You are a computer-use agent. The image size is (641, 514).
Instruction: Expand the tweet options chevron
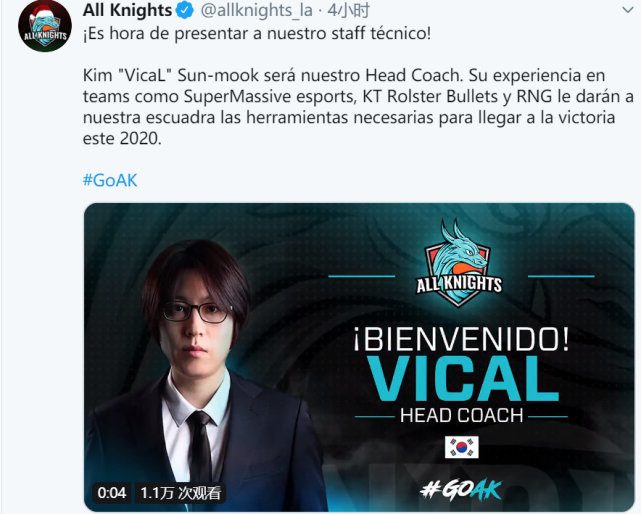click(x=627, y=10)
